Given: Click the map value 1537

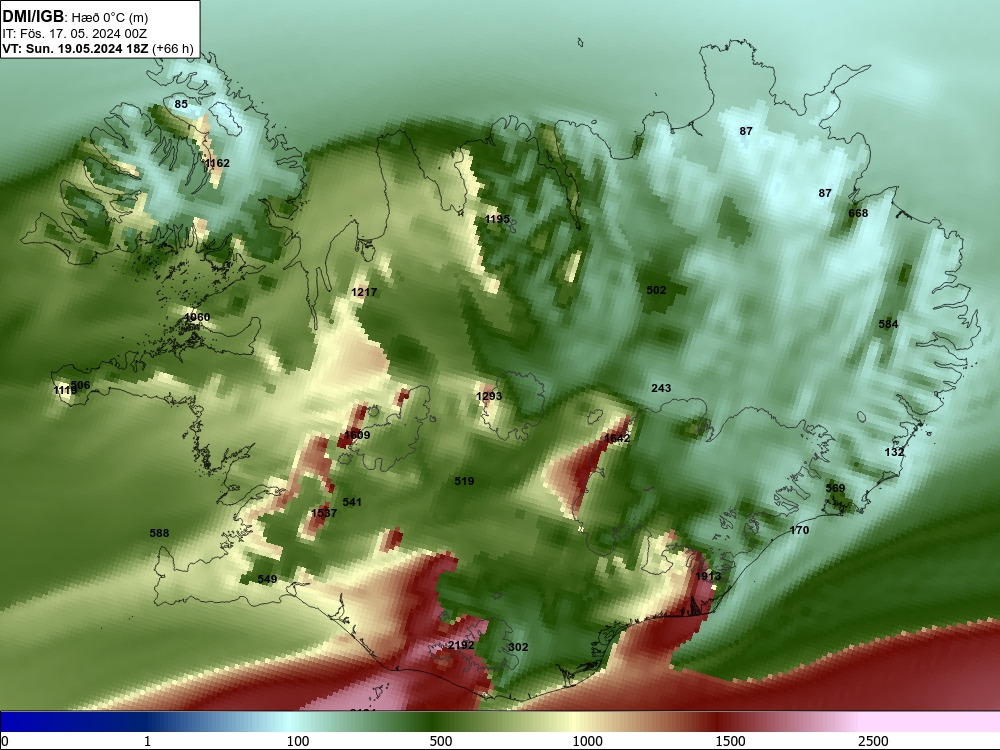Looking at the screenshot, I should (x=324, y=513).
